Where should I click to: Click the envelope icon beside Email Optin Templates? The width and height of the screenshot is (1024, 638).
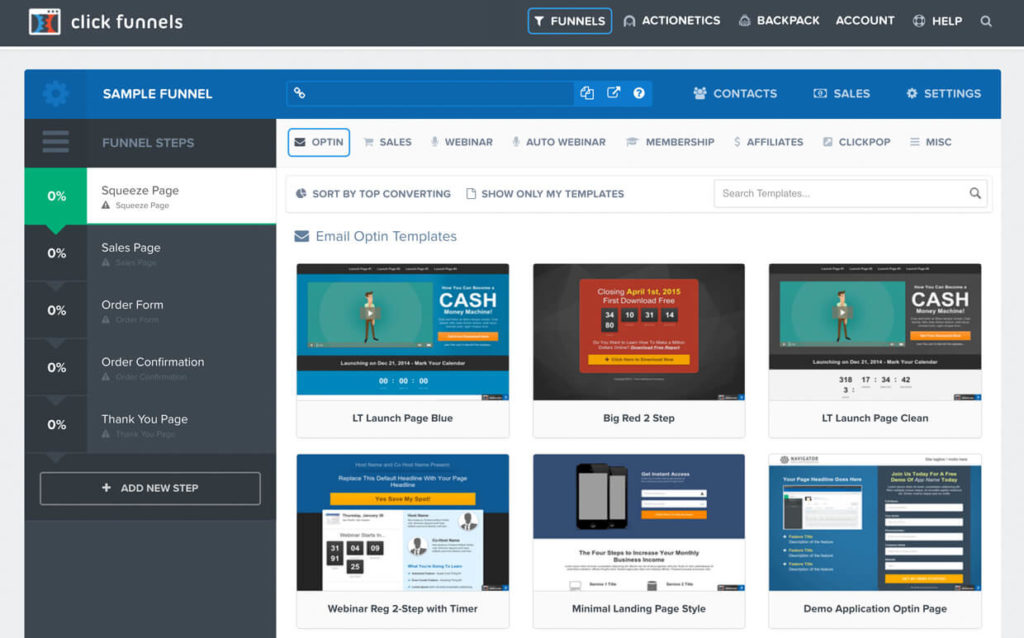tap(302, 236)
